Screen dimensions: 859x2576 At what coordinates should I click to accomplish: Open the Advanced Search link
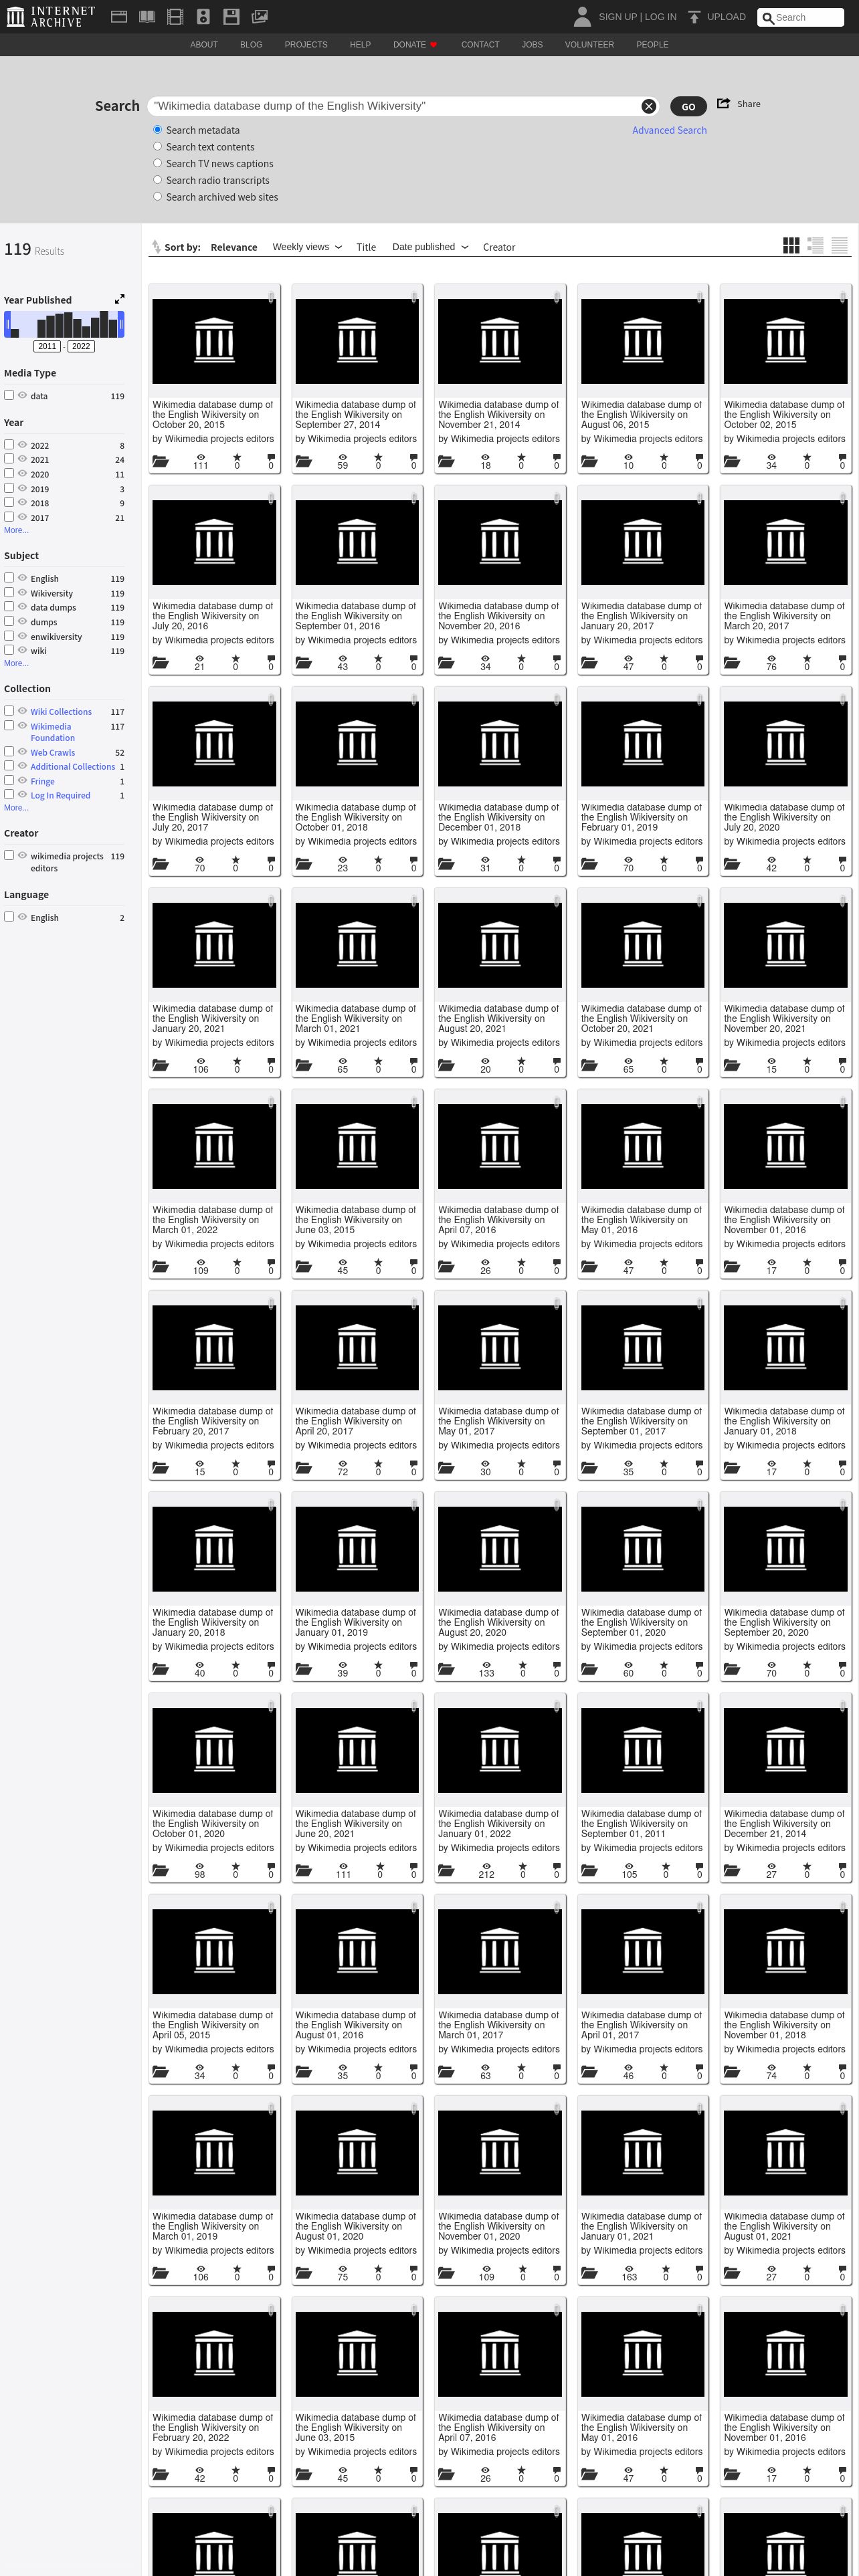[669, 130]
